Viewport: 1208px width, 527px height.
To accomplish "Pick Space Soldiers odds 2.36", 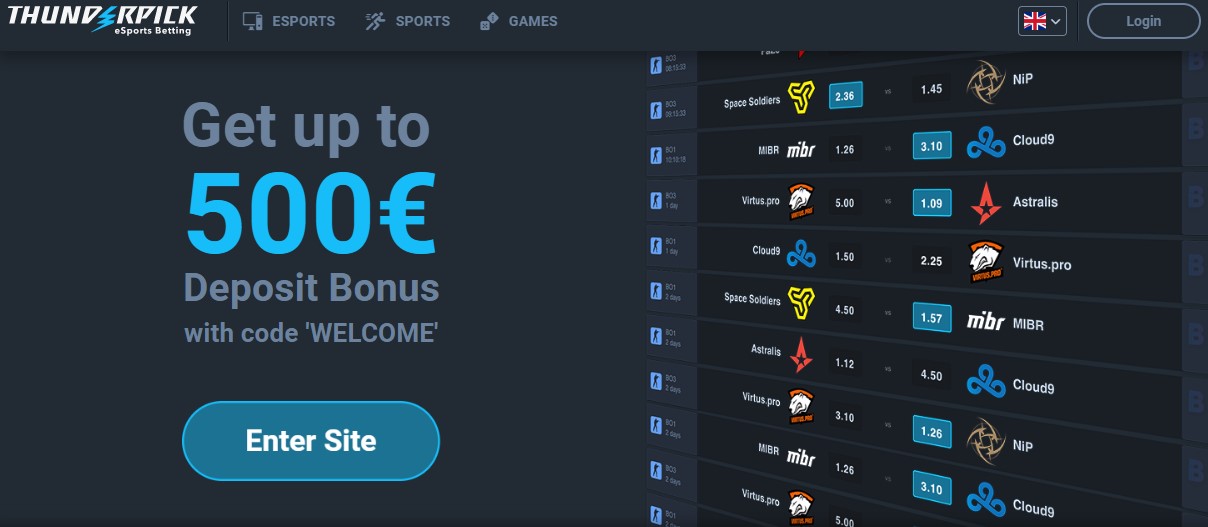I will click(x=845, y=95).
